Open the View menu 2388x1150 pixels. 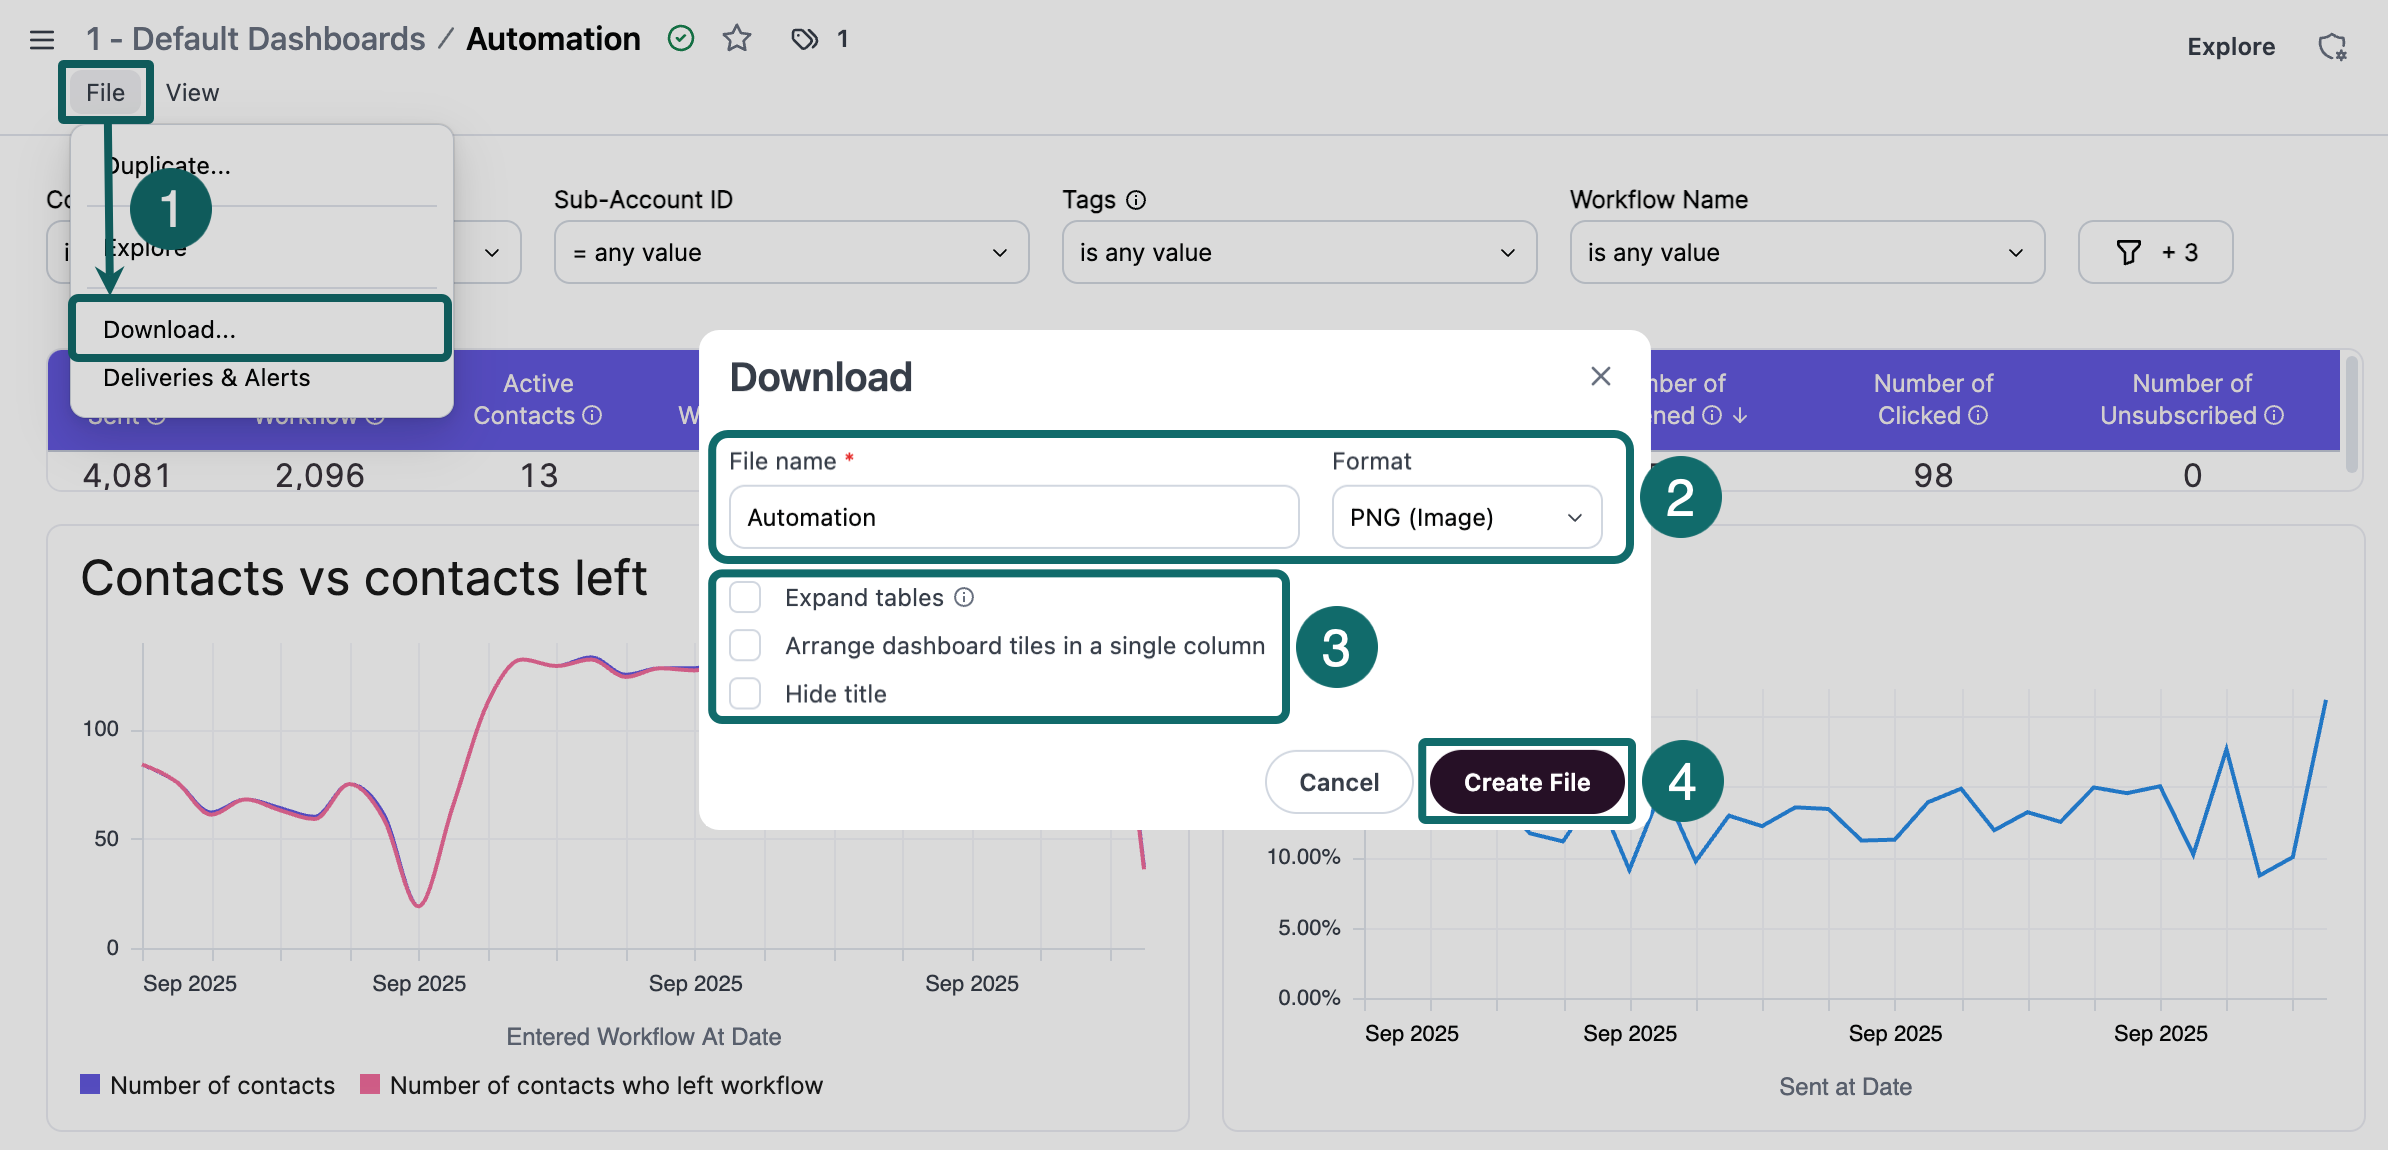[x=192, y=92]
